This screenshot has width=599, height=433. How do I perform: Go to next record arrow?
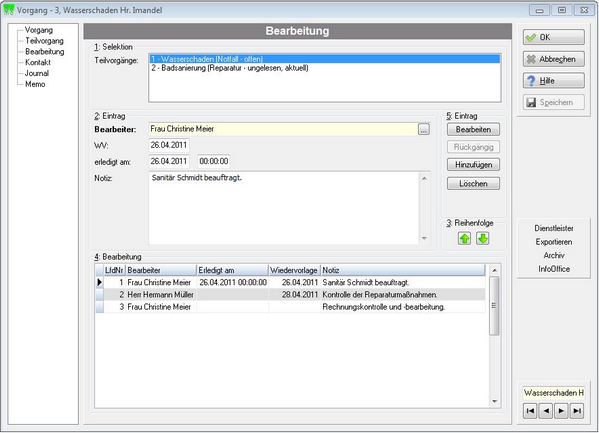561,411
